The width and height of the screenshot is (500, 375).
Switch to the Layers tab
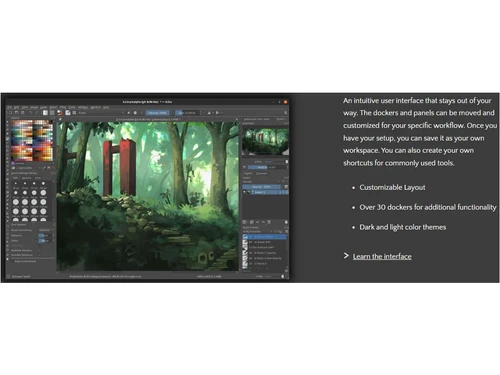point(248,173)
